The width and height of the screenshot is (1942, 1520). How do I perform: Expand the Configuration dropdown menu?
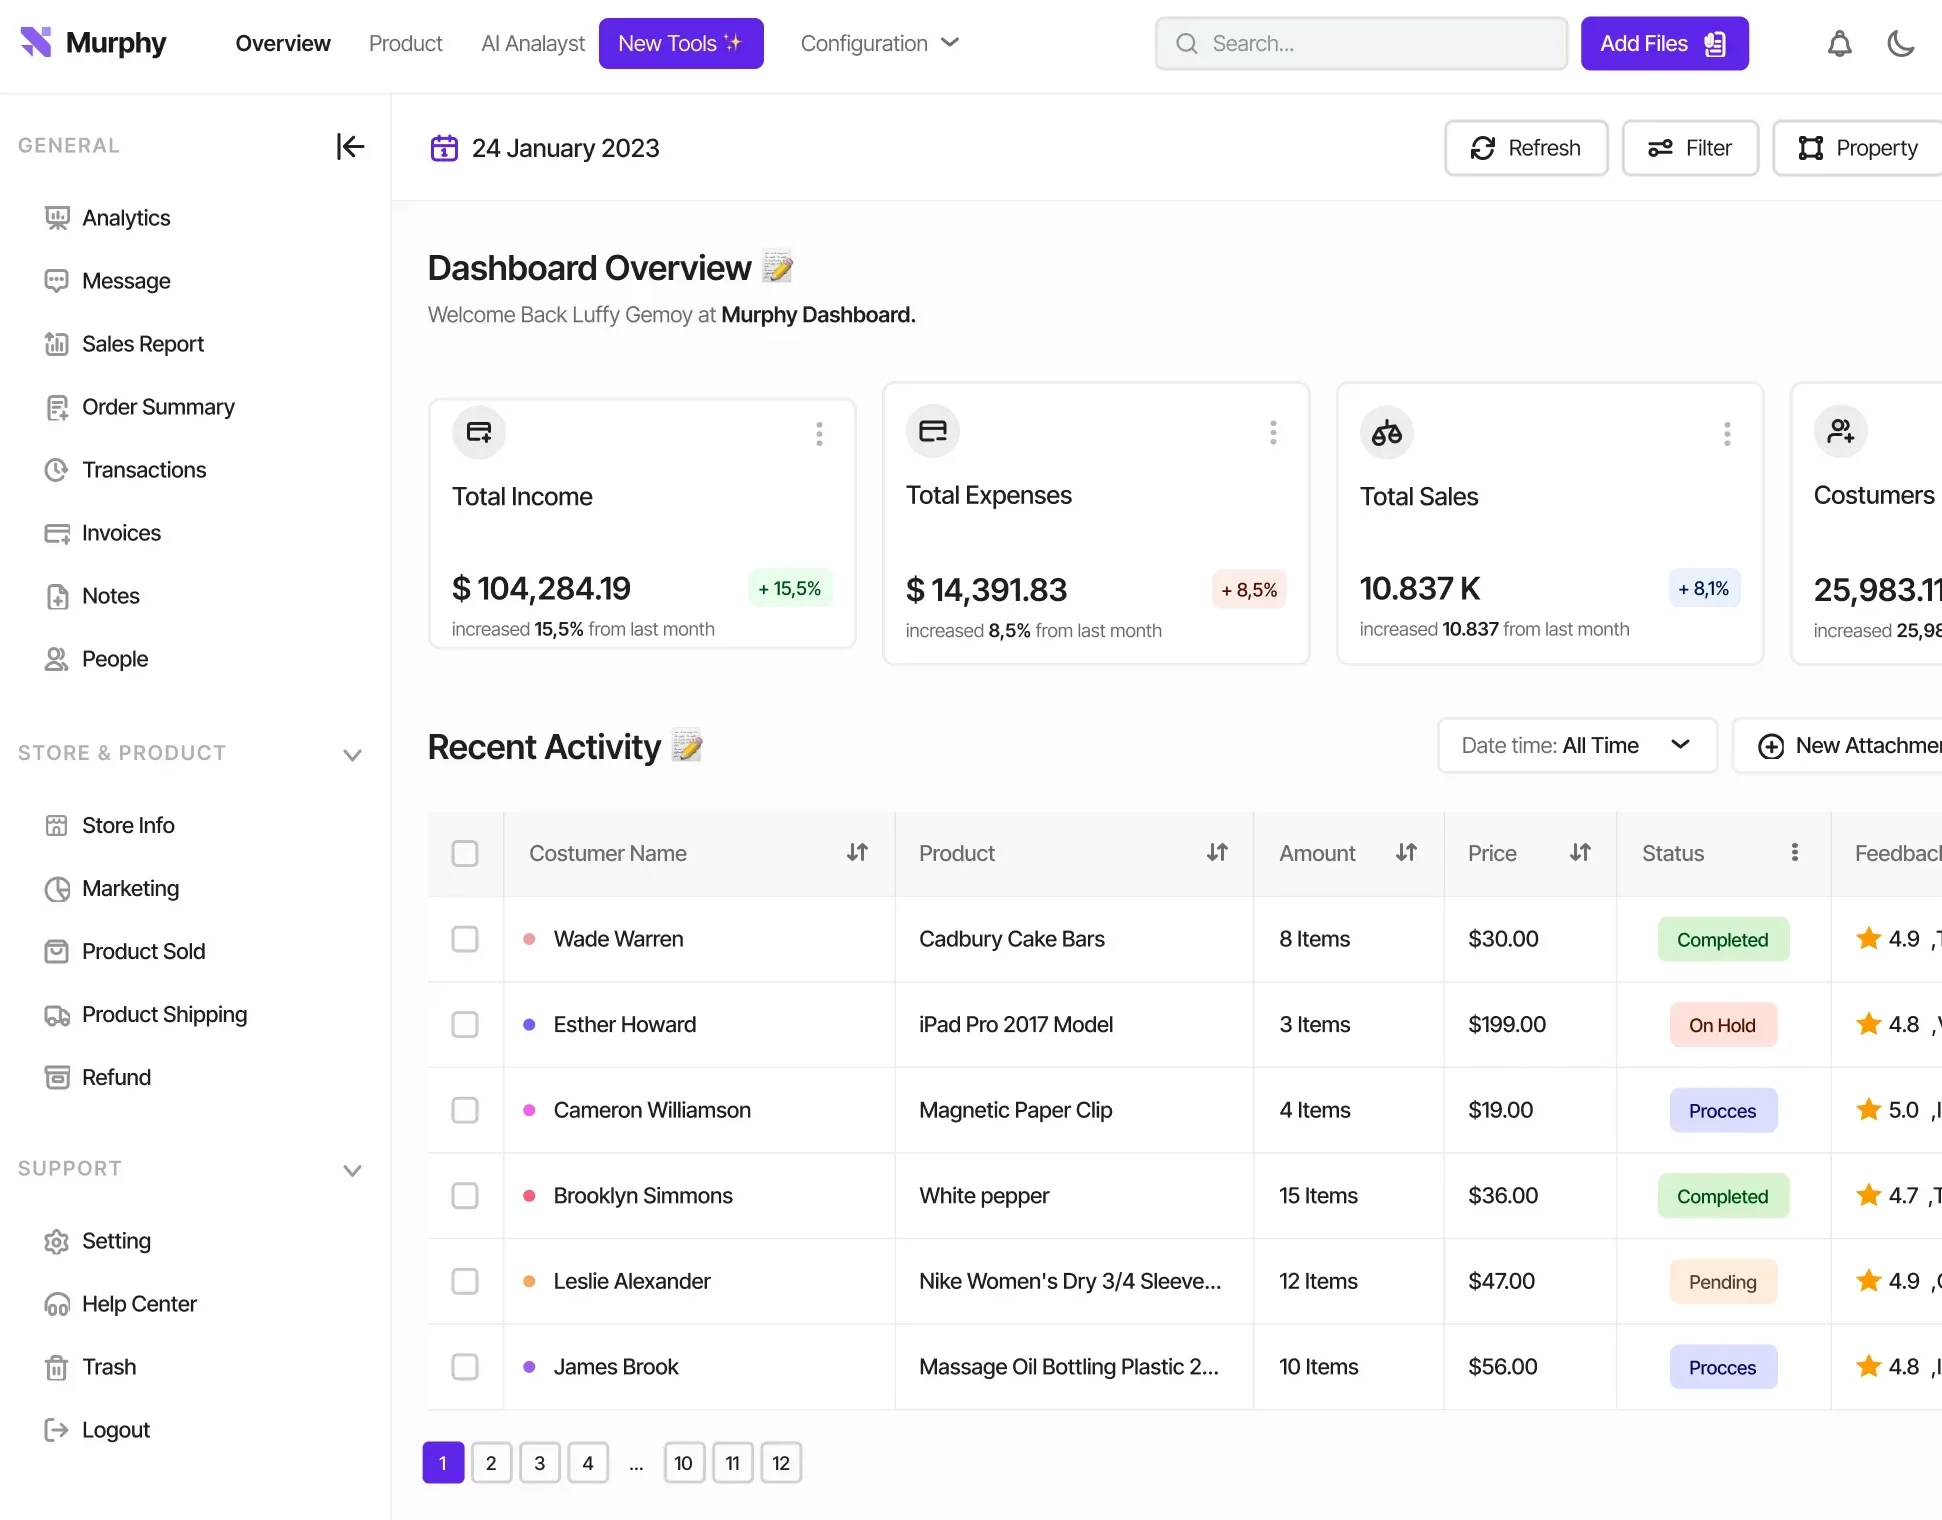click(x=879, y=43)
